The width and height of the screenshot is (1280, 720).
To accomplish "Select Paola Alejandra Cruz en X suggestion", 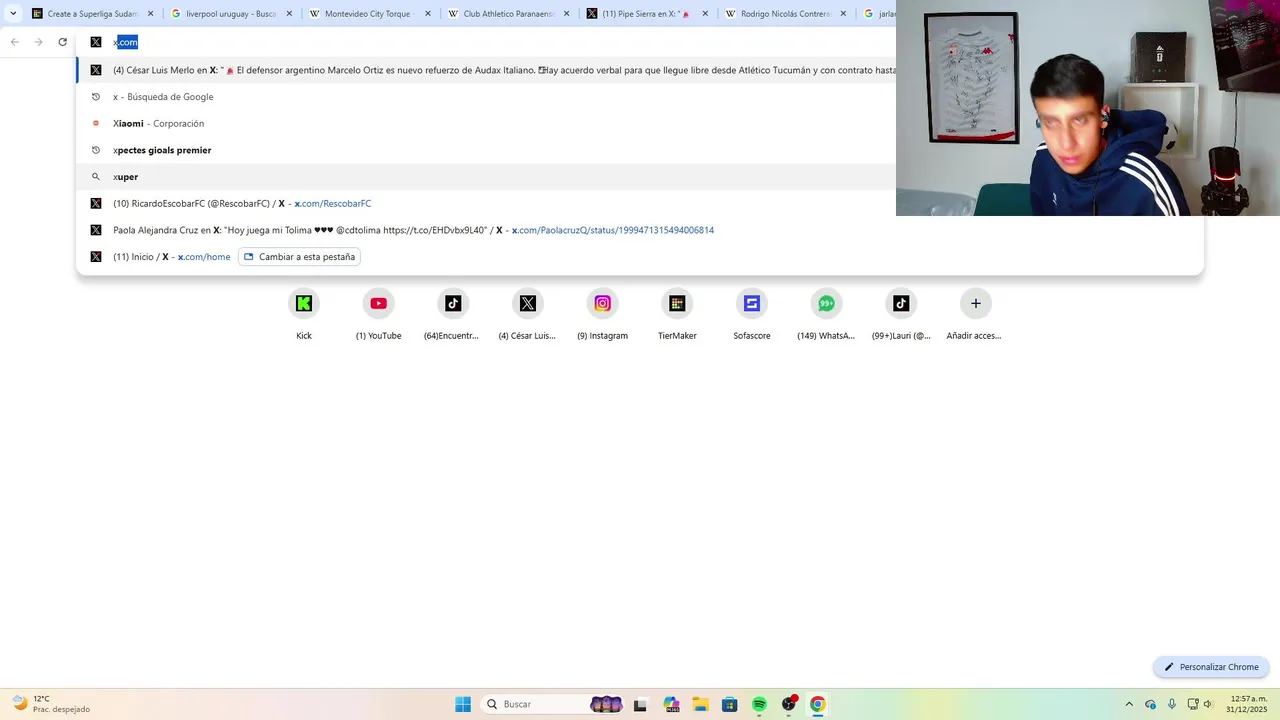I will (x=640, y=230).
